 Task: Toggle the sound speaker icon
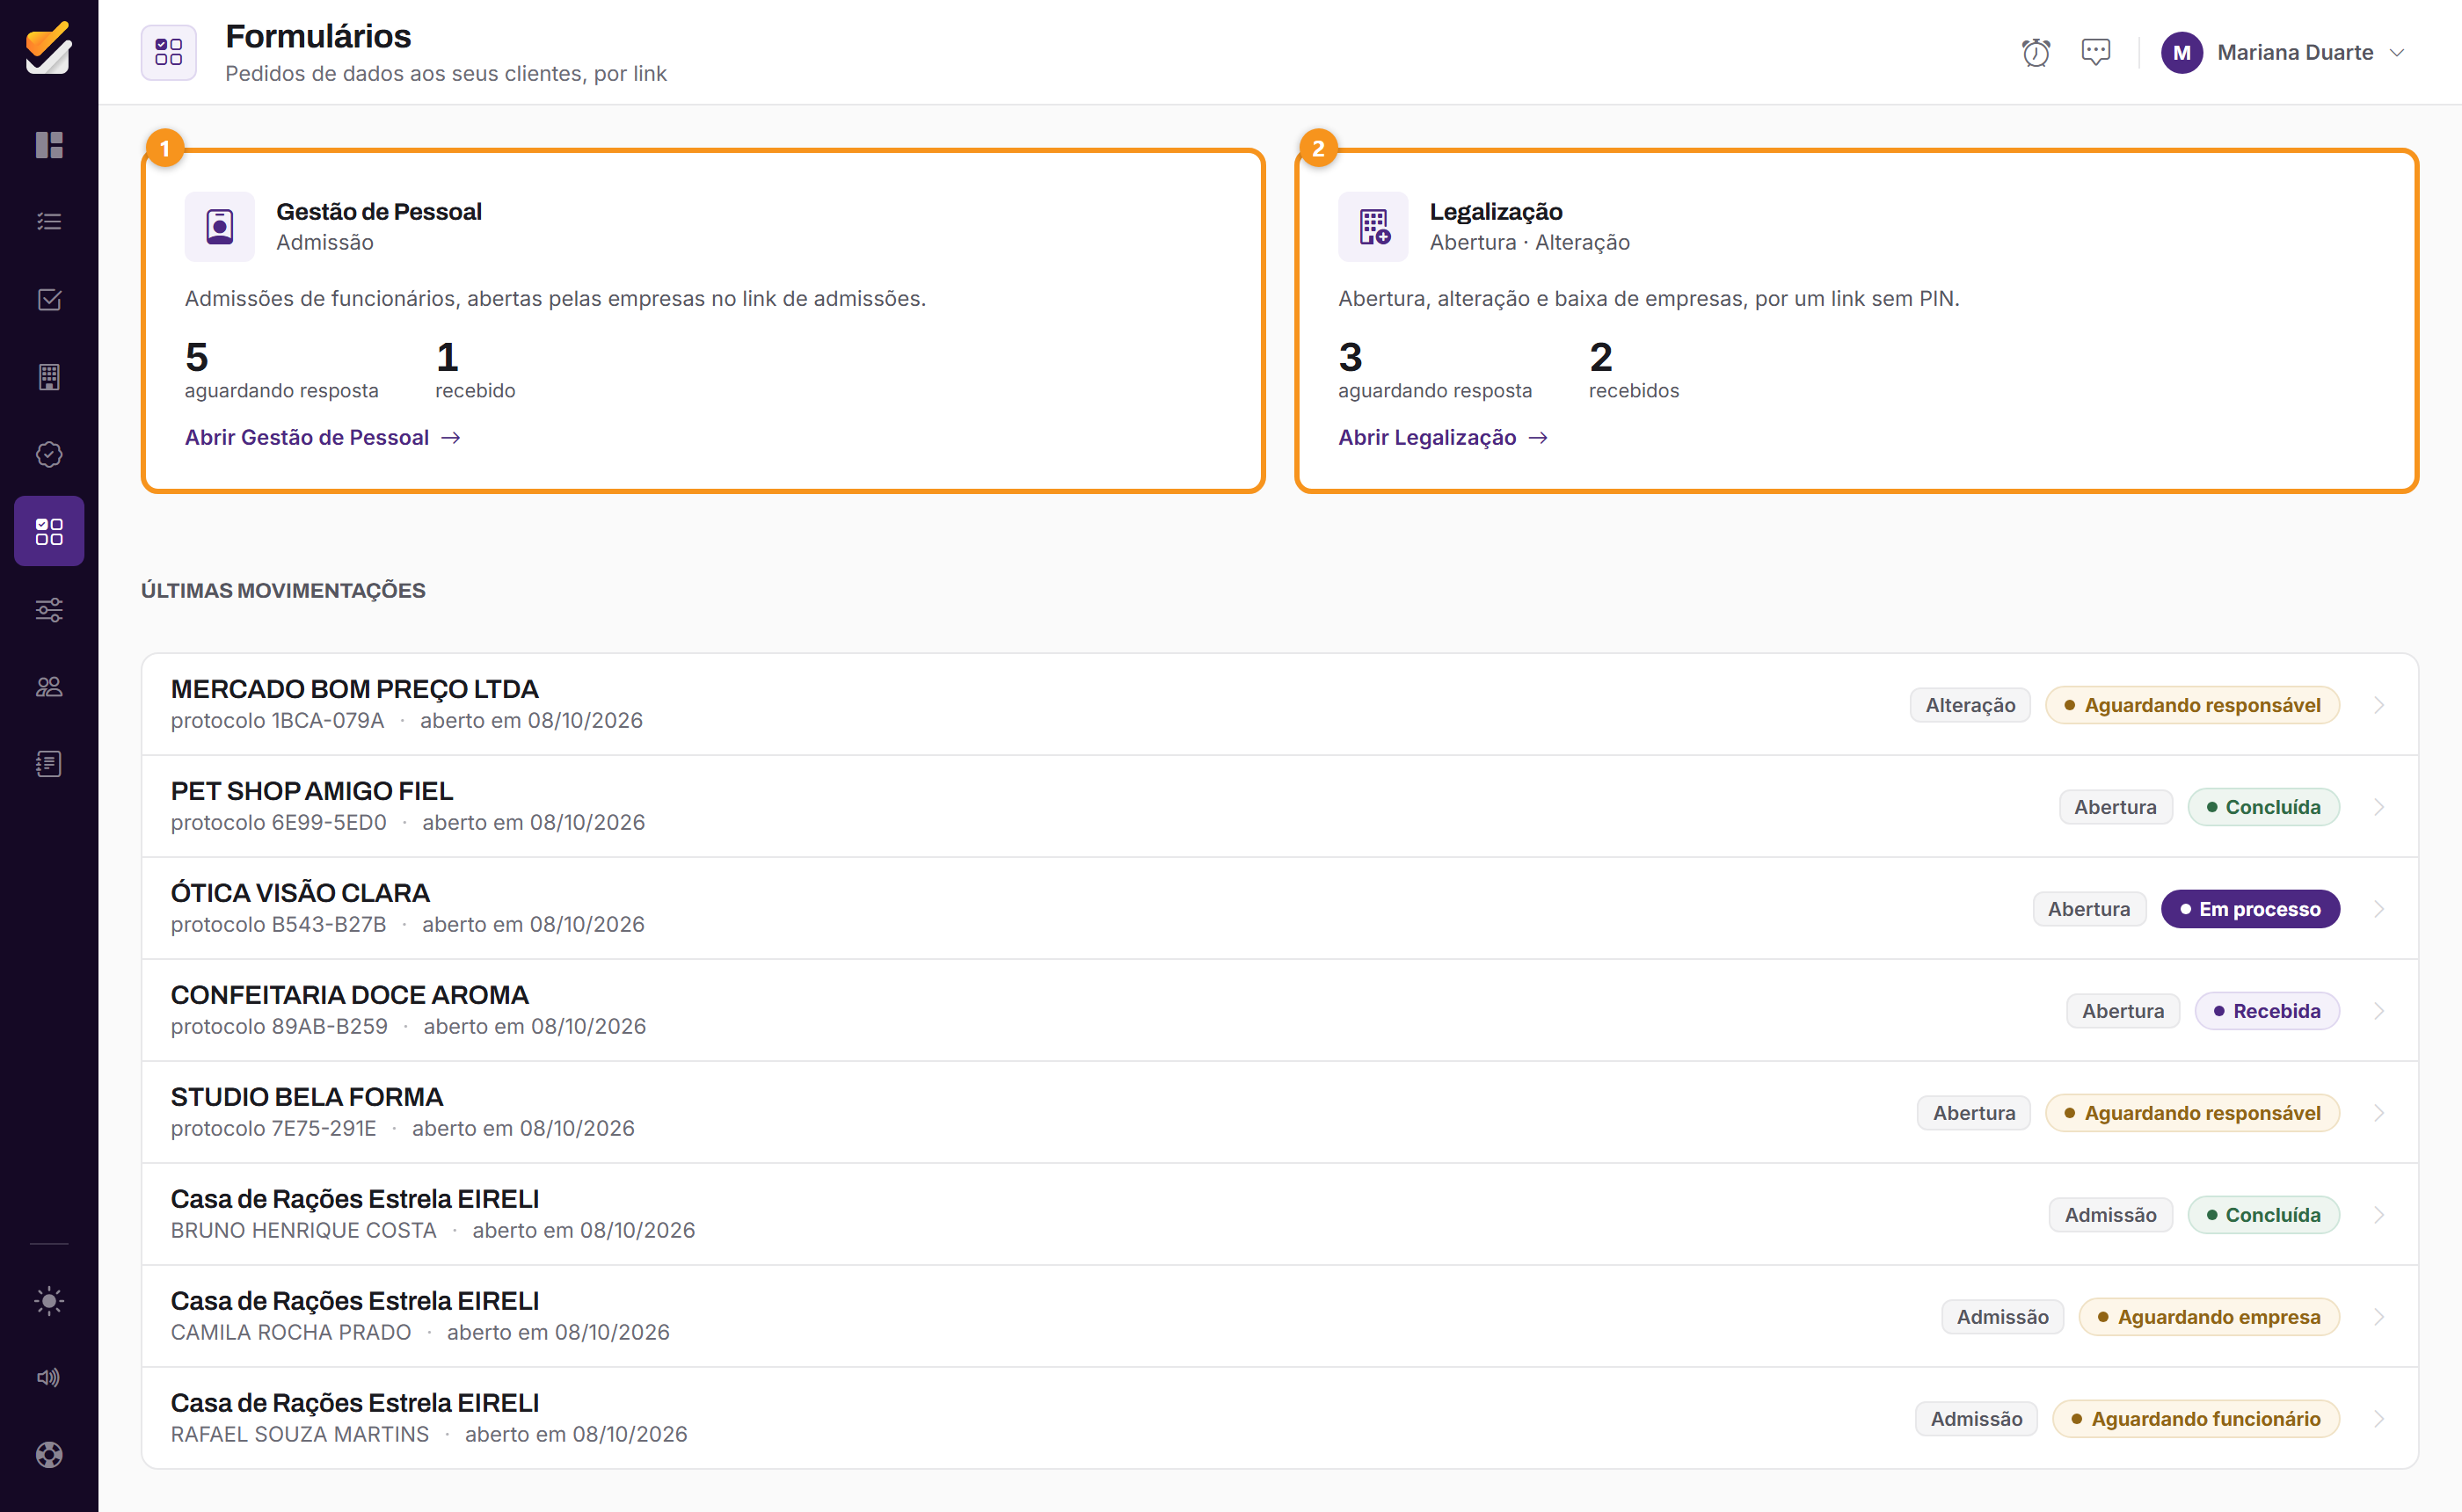point(49,1377)
